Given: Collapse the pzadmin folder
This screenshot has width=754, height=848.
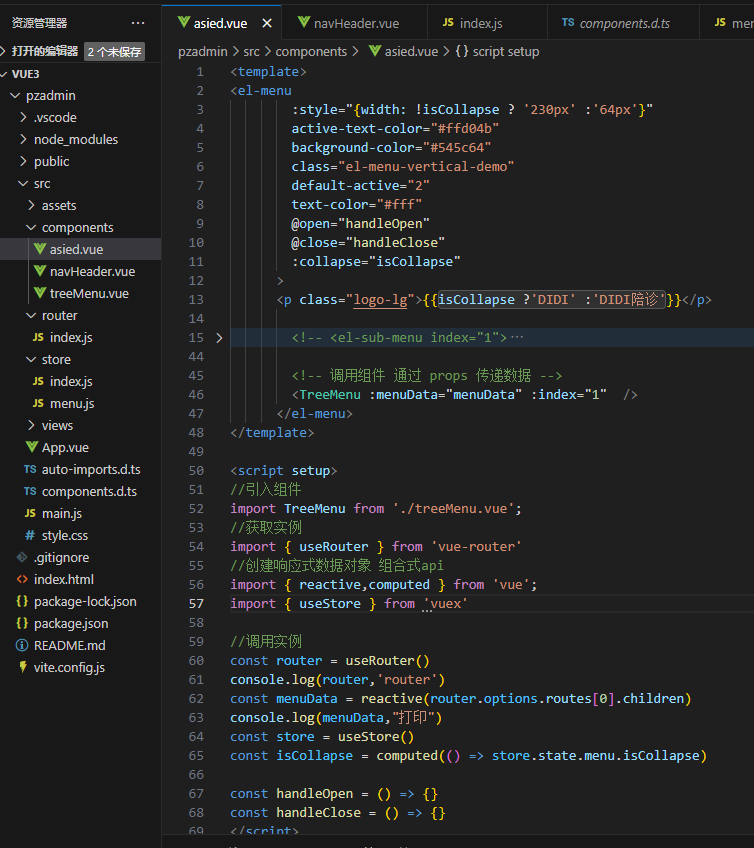Looking at the screenshot, I should point(15,96).
